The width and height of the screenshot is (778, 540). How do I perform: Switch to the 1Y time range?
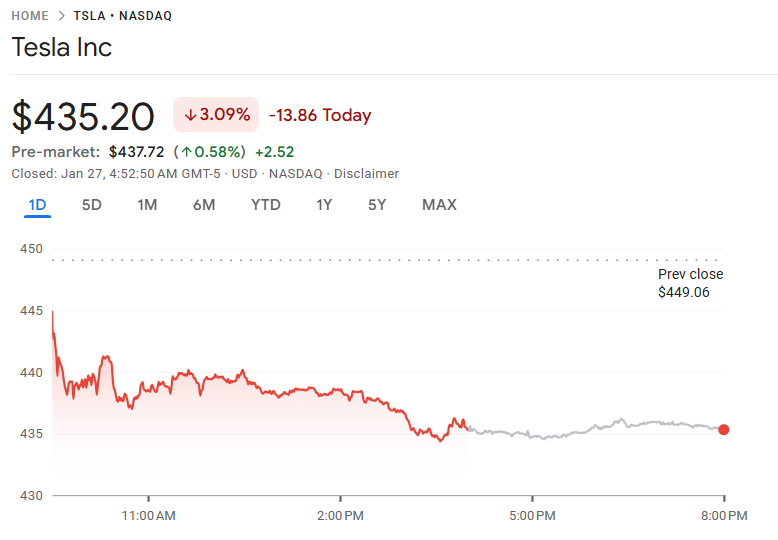(324, 205)
